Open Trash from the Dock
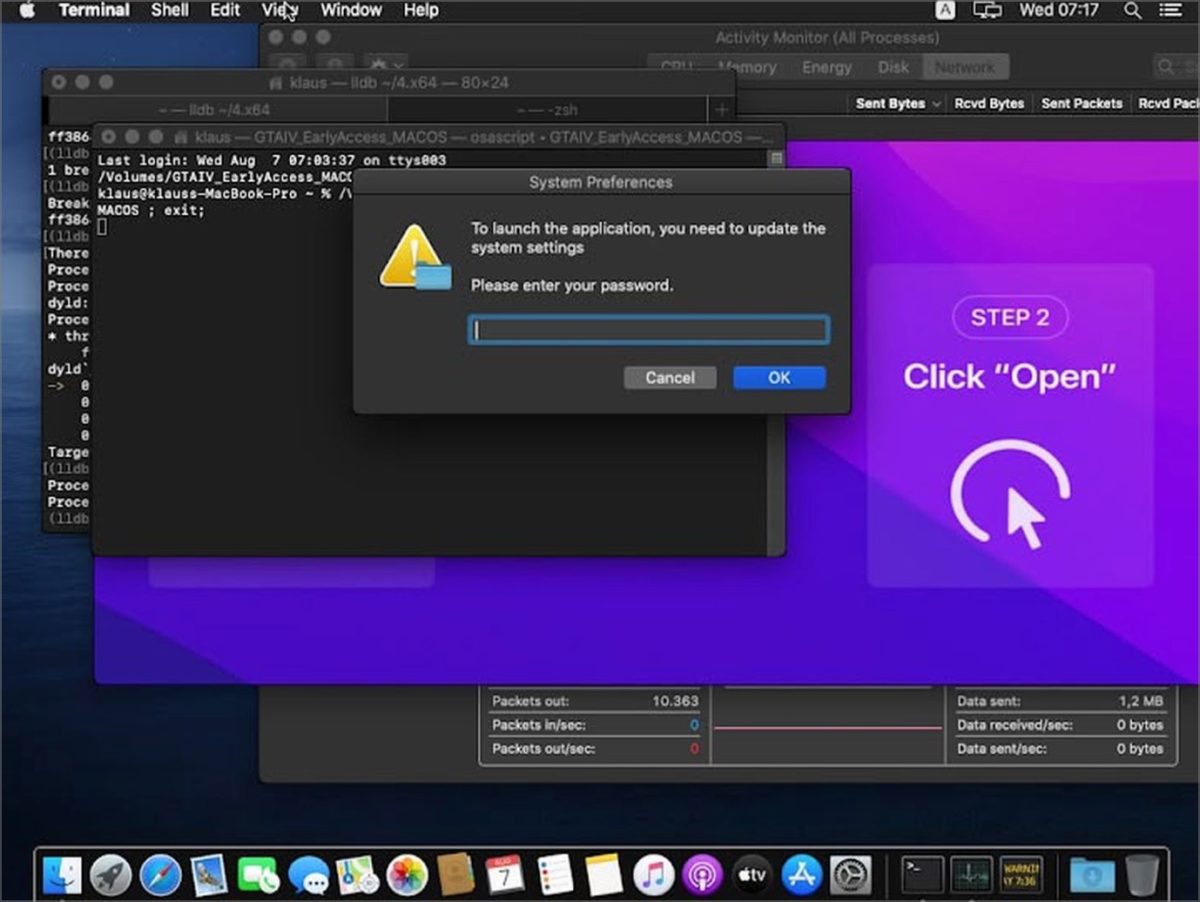Screen dimensions: 1200x902 click(1141, 875)
